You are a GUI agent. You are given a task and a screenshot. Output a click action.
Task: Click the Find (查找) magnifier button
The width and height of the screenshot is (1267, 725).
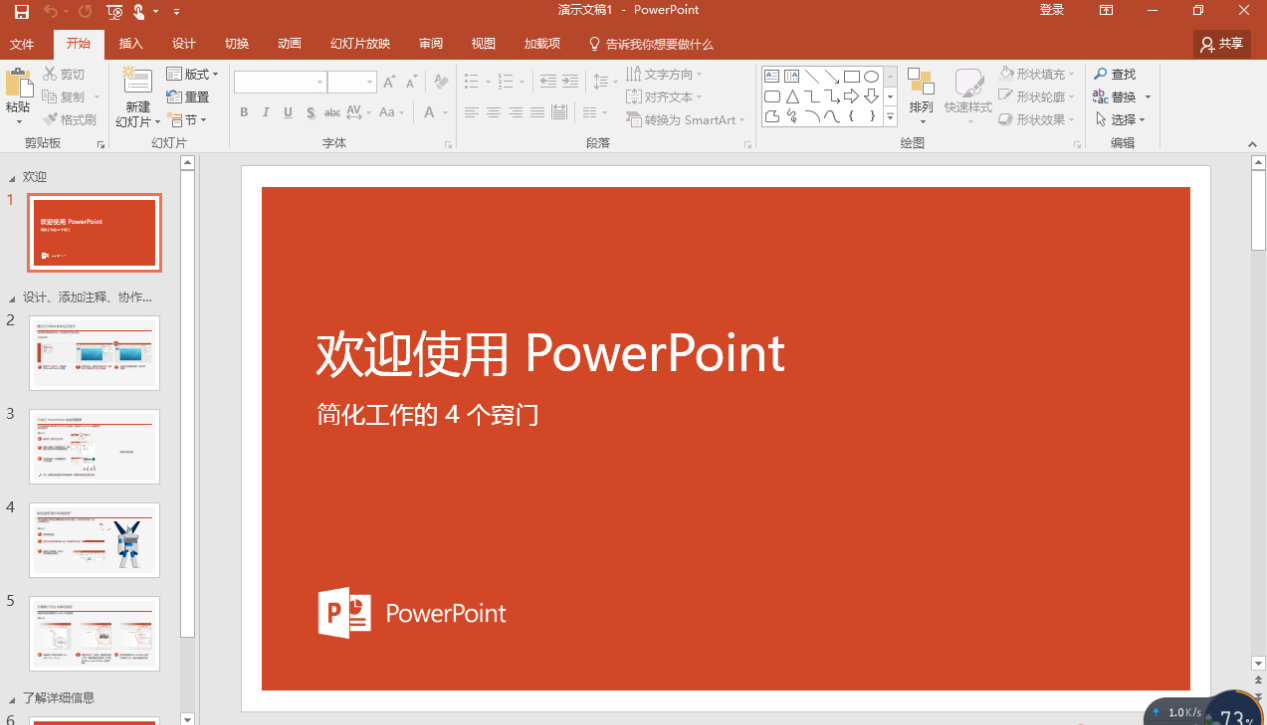1115,74
